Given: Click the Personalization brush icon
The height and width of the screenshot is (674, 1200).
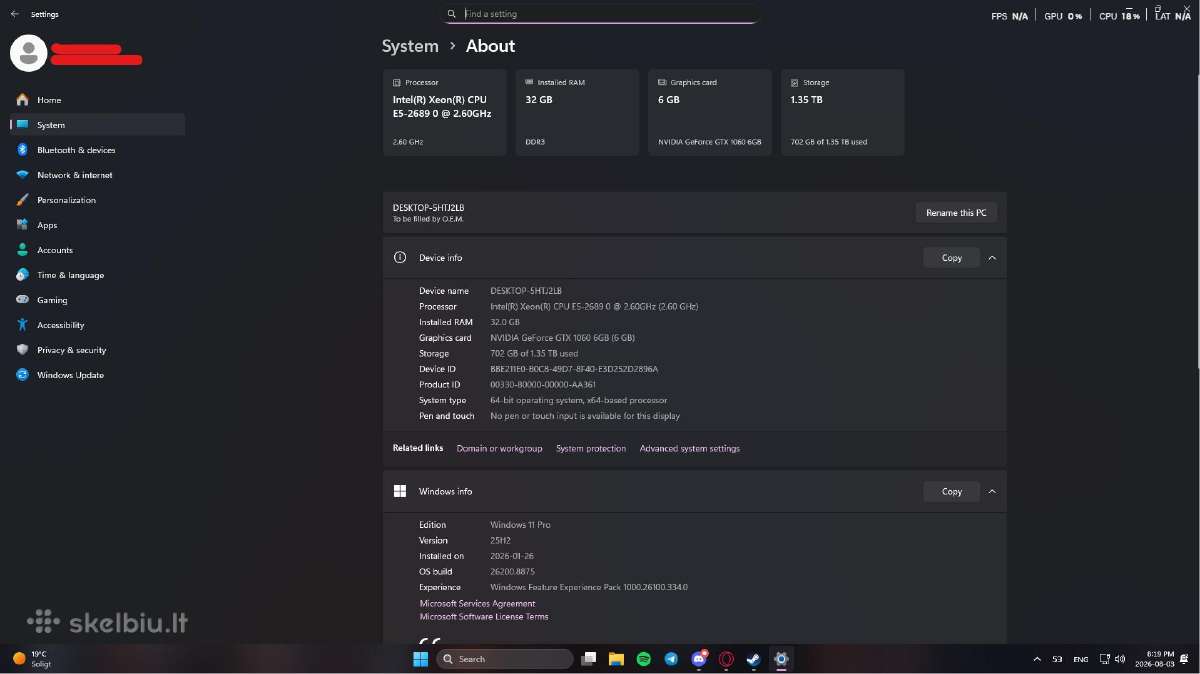Looking at the screenshot, I should point(22,200).
